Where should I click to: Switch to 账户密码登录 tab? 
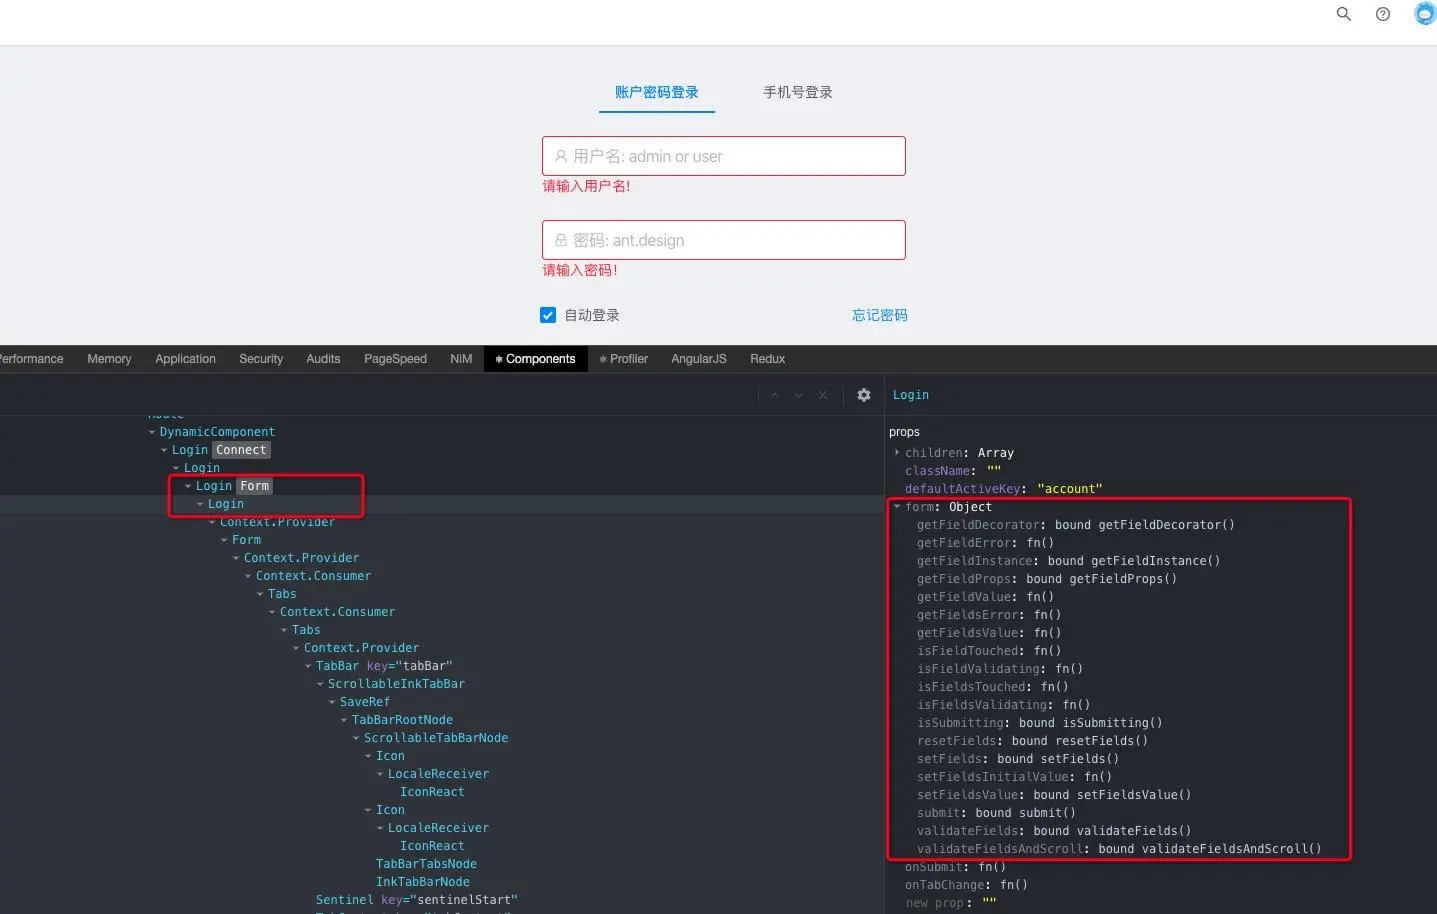coord(657,92)
